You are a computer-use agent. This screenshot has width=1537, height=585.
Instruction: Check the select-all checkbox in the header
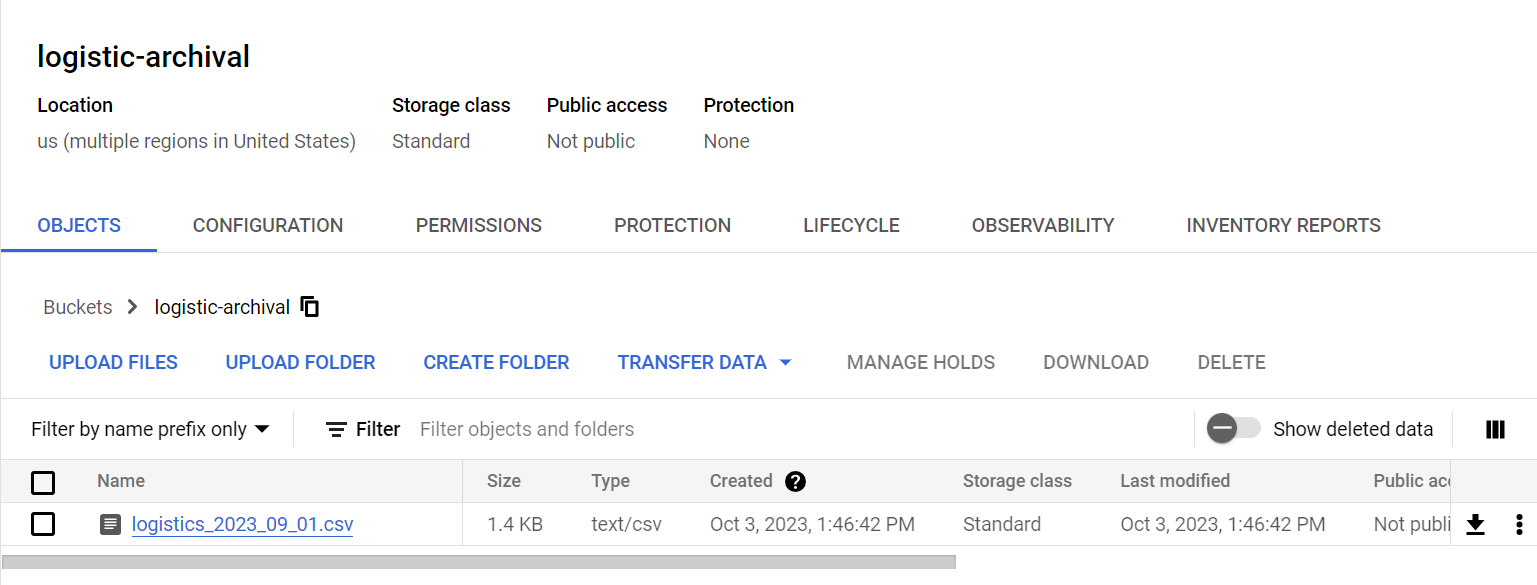tap(43, 482)
